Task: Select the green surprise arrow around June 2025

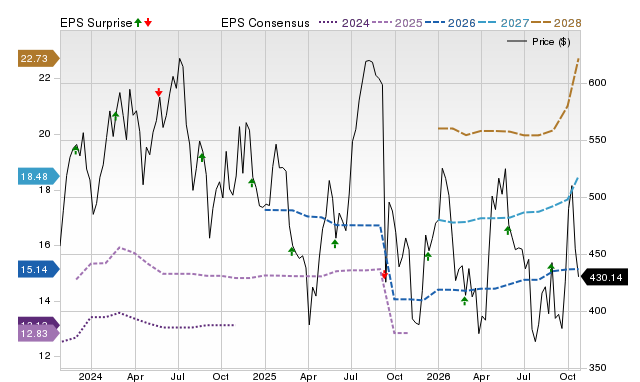Action: tap(335, 244)
